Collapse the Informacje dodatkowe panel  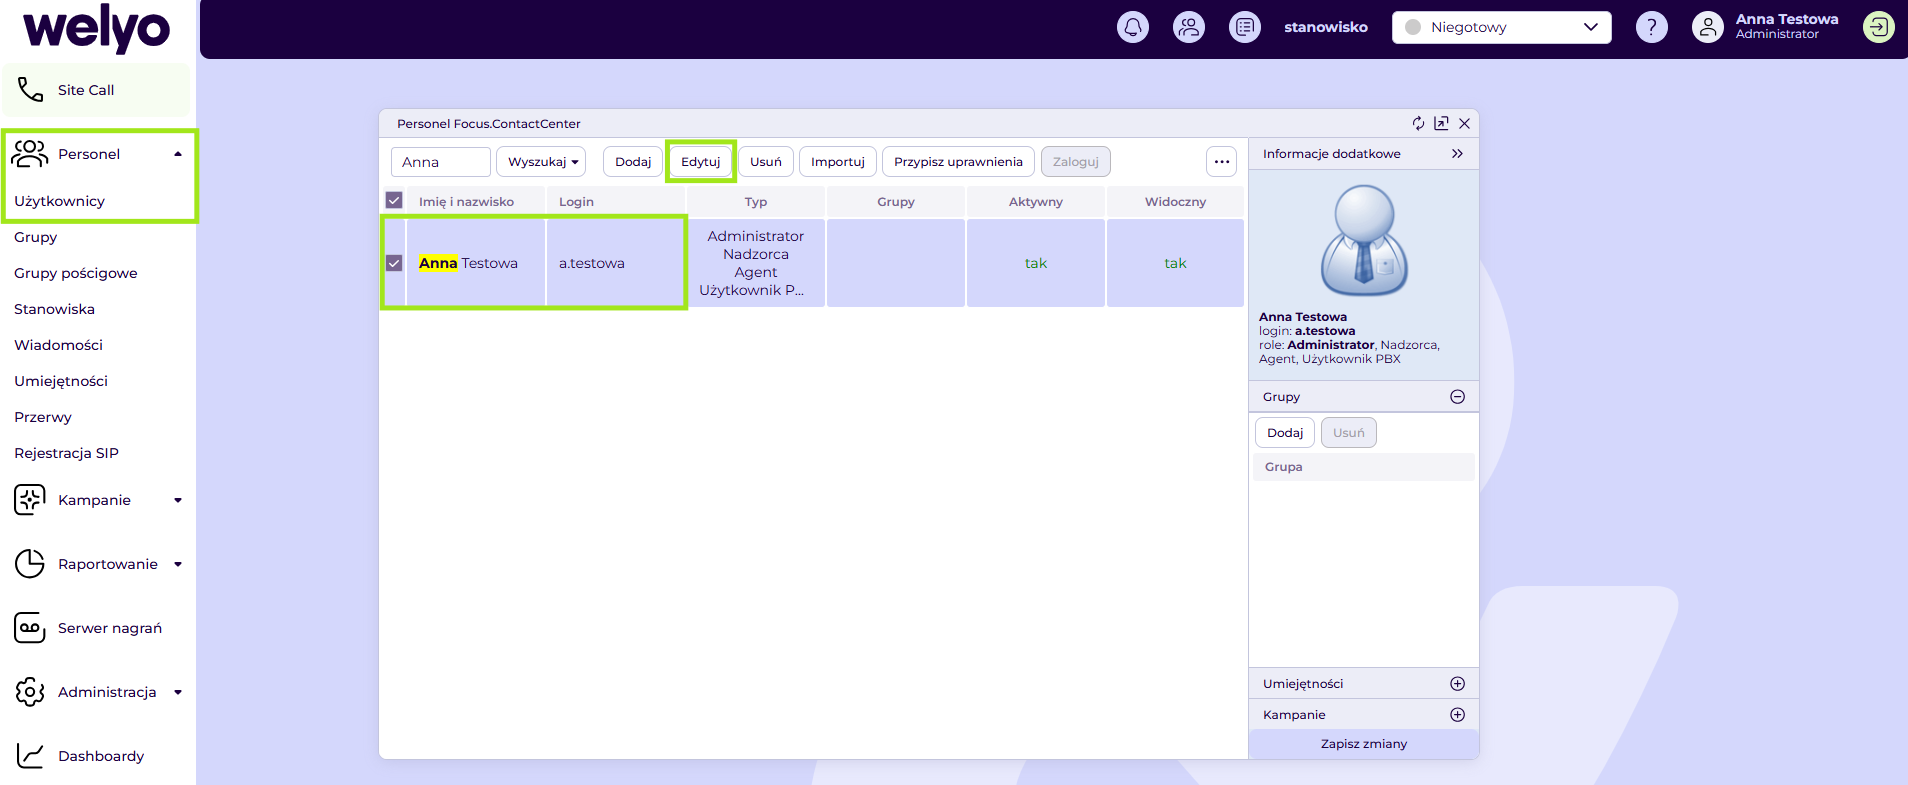[x=1457, y=154]
